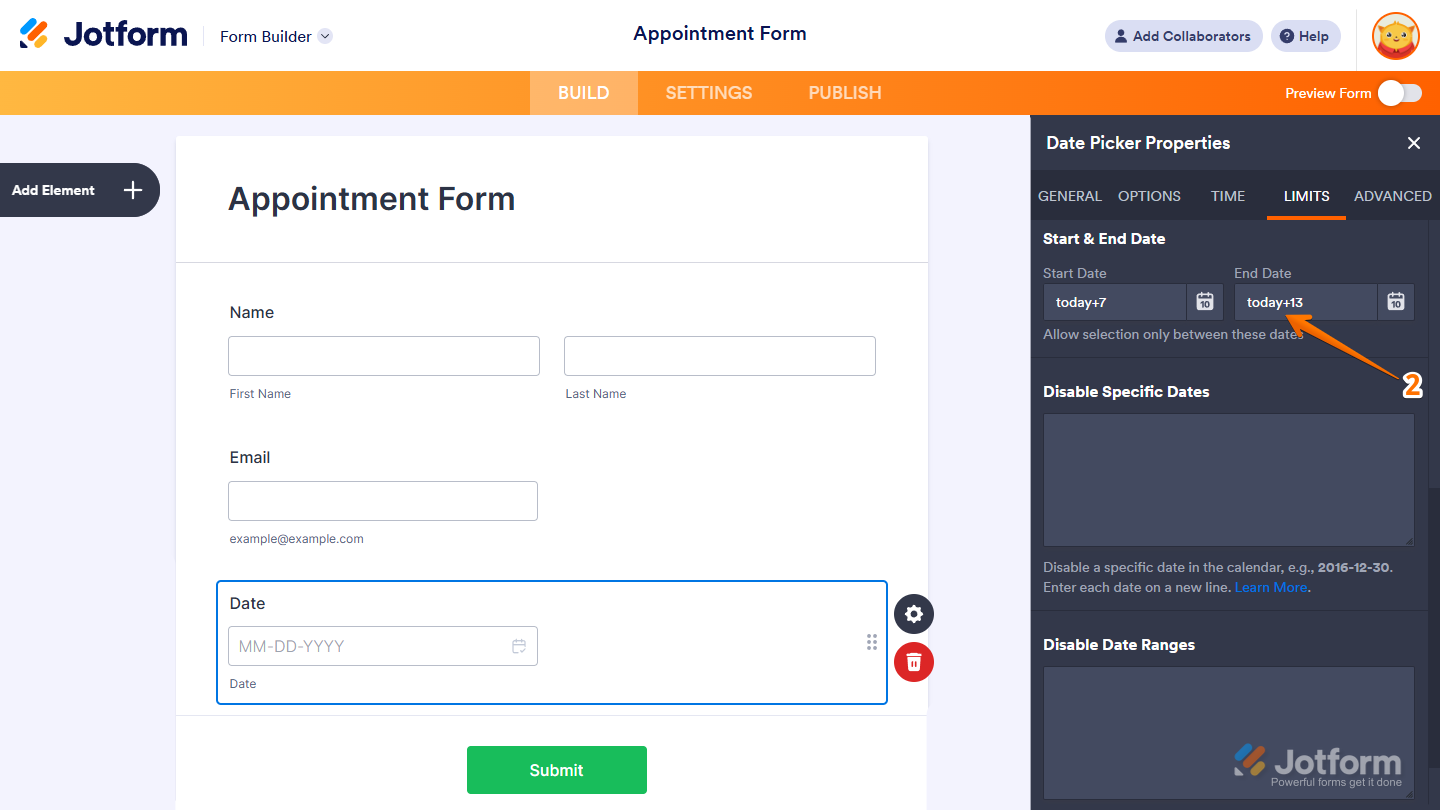1440x810 pixels.
Task: Open the End Date calendar picker icon
Action: point(1395,301)
